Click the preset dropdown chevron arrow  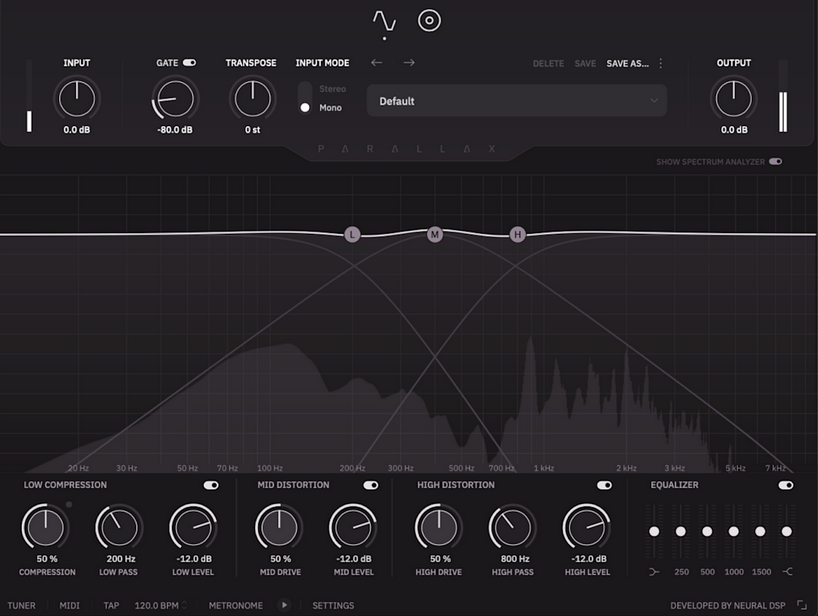tap(654, 101)
